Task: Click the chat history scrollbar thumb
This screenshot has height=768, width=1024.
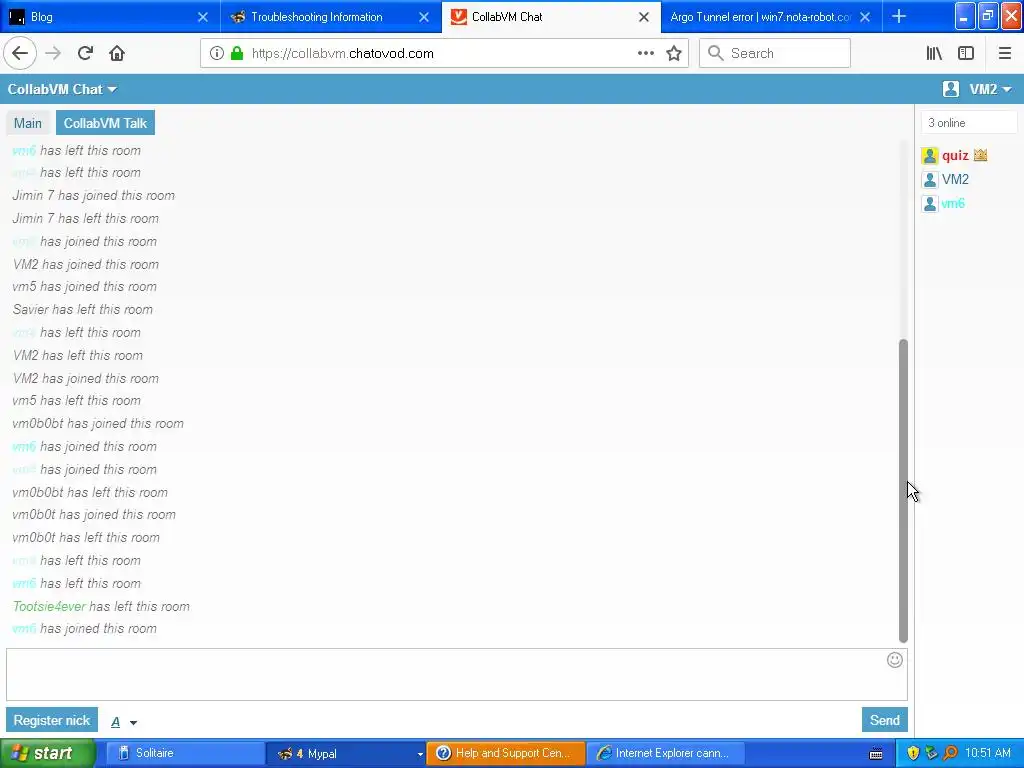Action: tap(903, 491)
